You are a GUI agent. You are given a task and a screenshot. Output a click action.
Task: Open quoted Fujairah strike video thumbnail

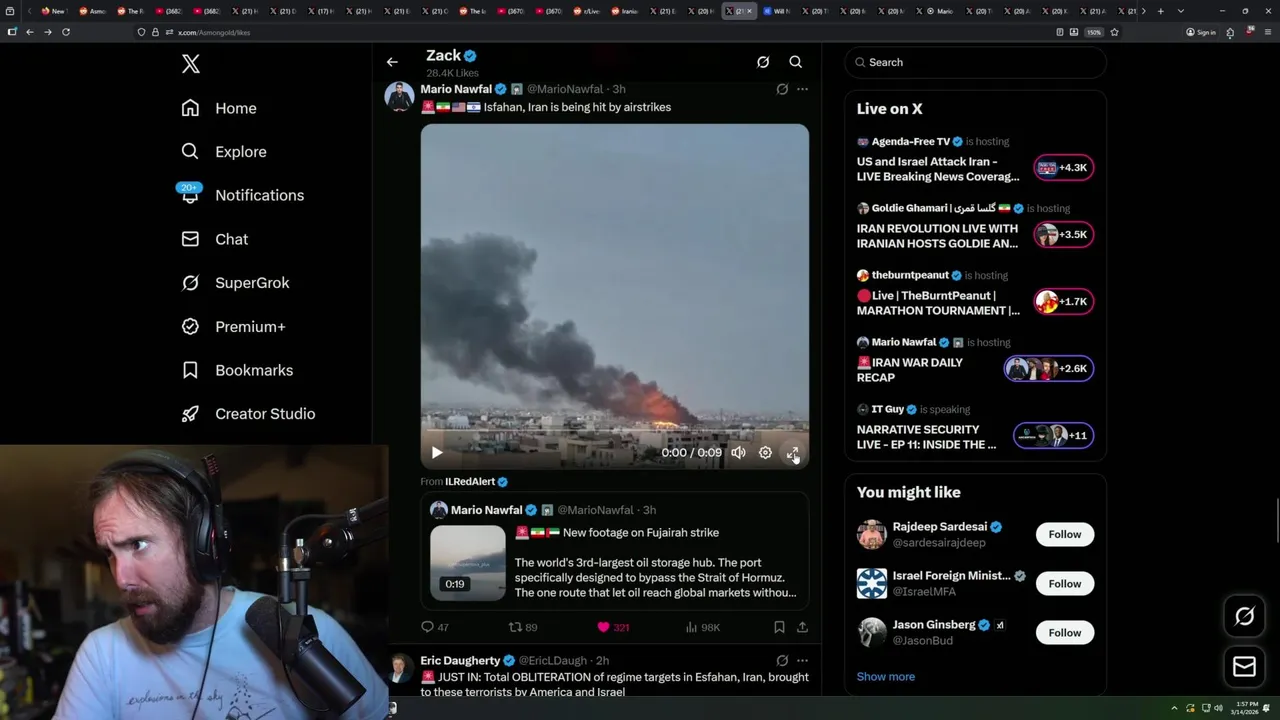pos(468,563)
